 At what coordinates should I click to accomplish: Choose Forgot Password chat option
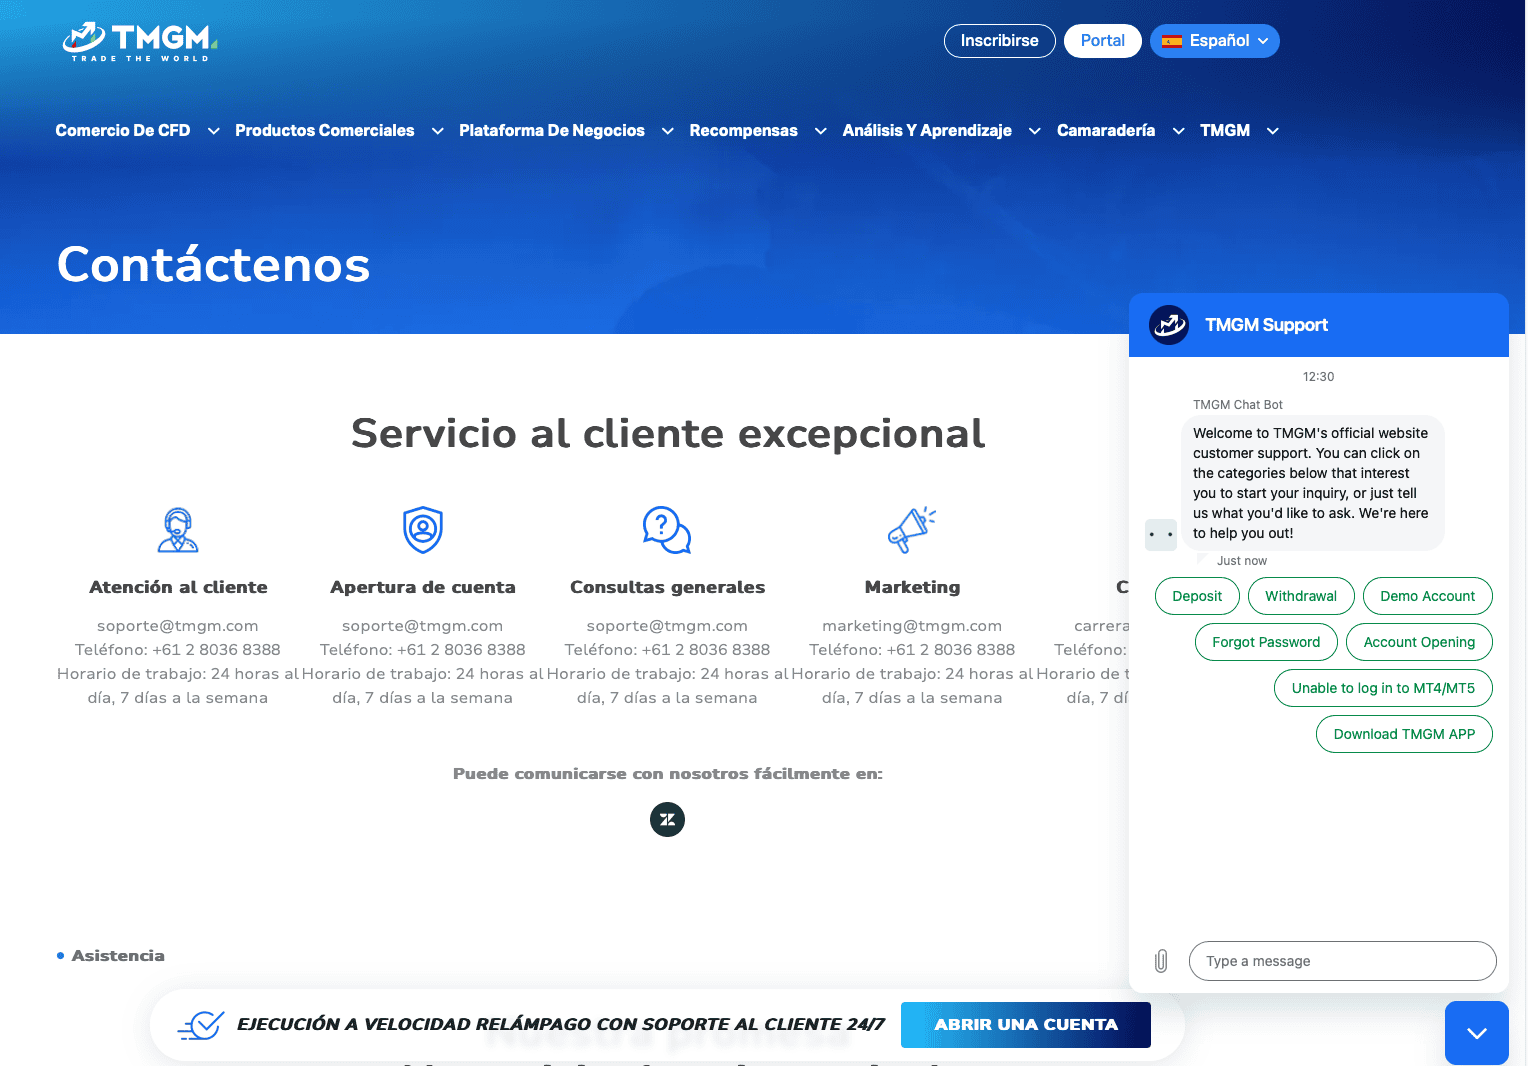(1266, 642)
